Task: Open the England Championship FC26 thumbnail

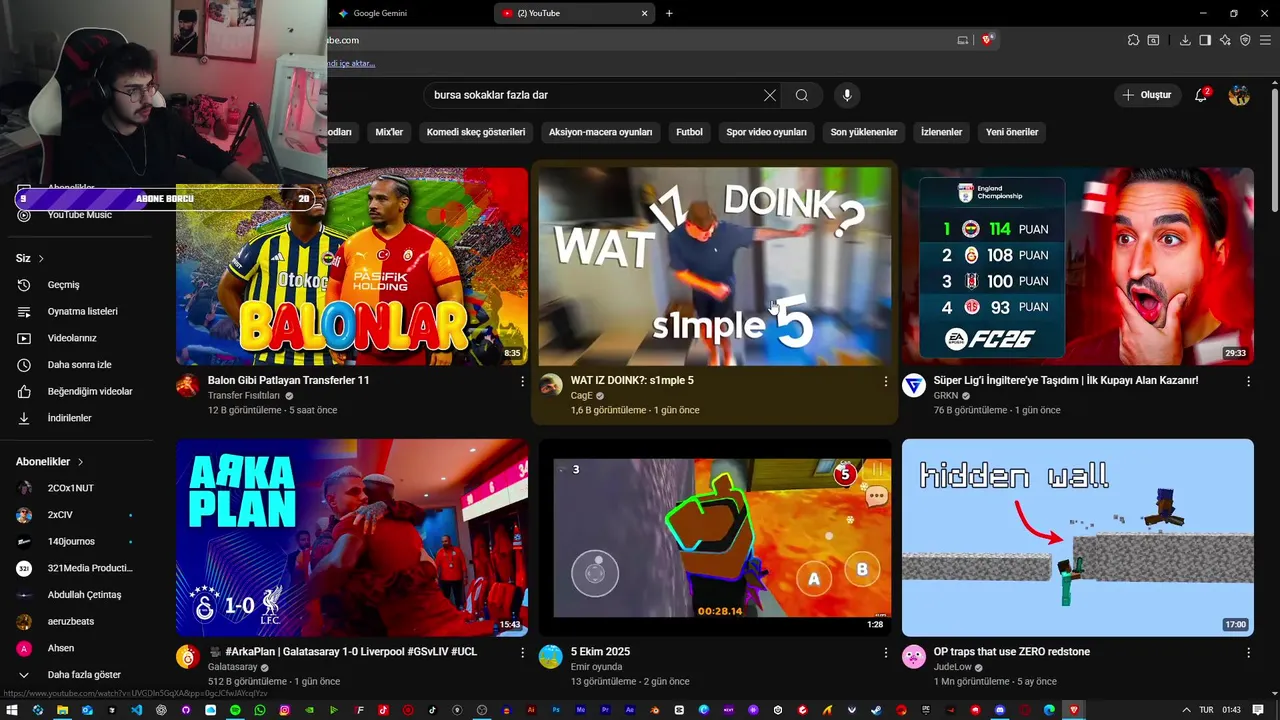Action: [1077, 266]
